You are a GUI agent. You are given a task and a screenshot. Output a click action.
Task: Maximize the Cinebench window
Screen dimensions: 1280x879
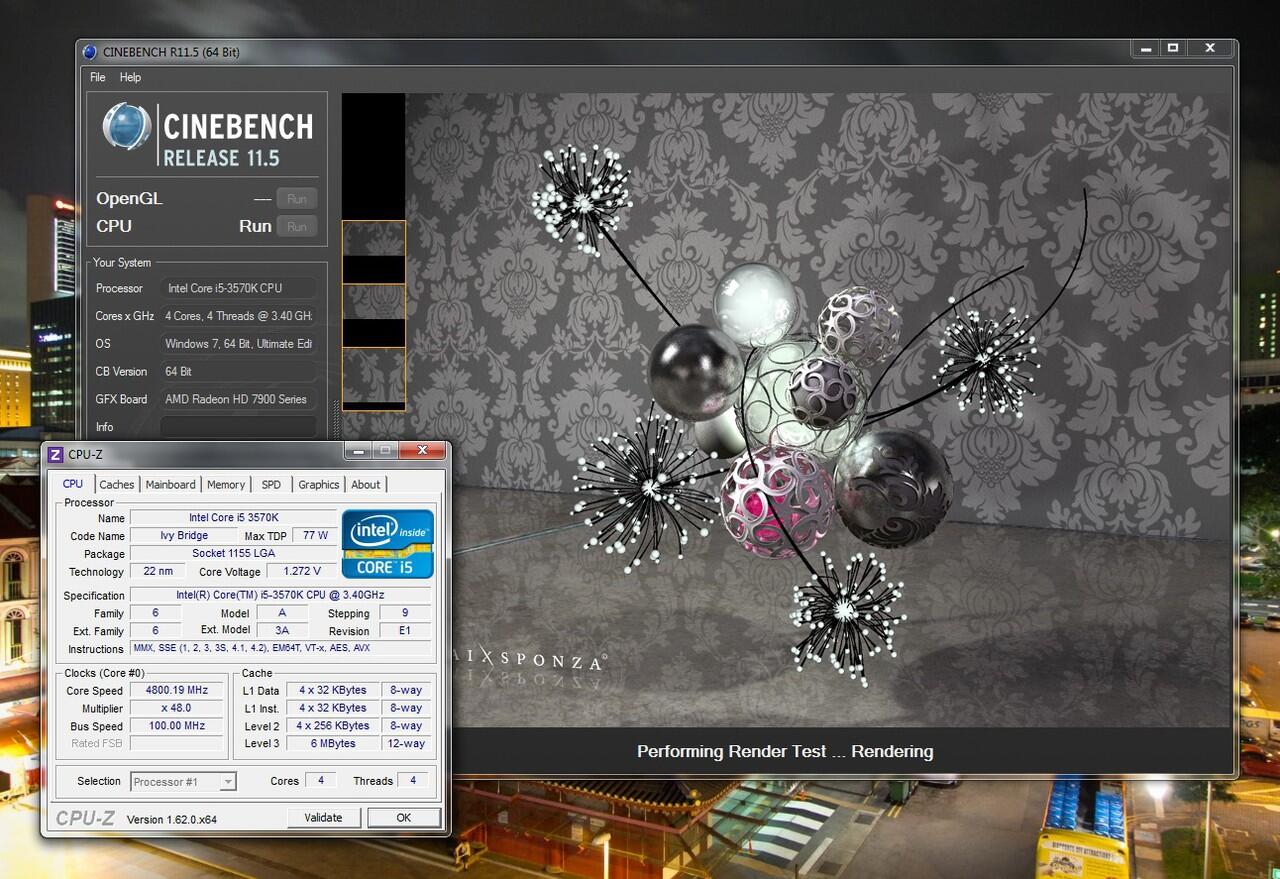(x=1173, y=48)
